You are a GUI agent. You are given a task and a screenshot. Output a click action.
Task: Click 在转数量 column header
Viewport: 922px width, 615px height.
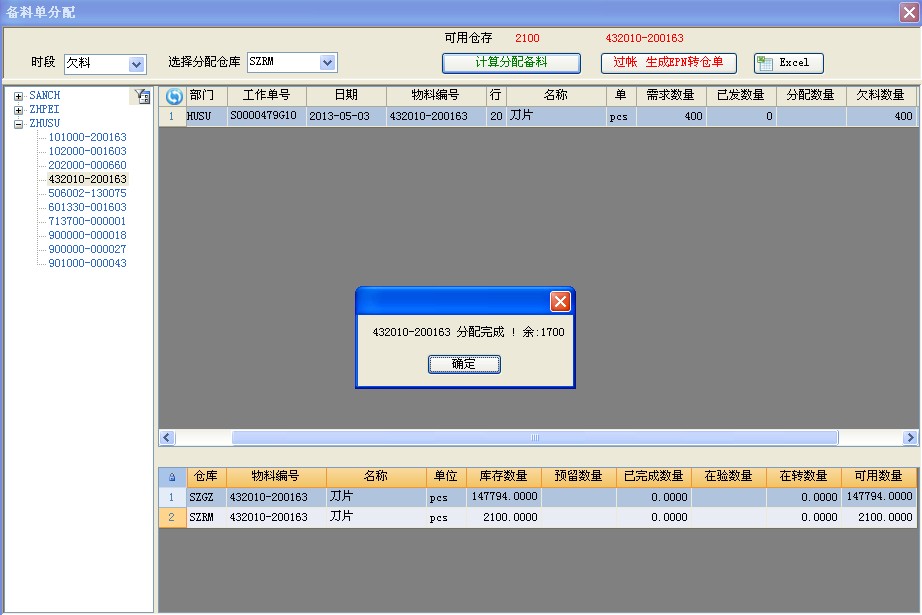click(x=803, y=476)
